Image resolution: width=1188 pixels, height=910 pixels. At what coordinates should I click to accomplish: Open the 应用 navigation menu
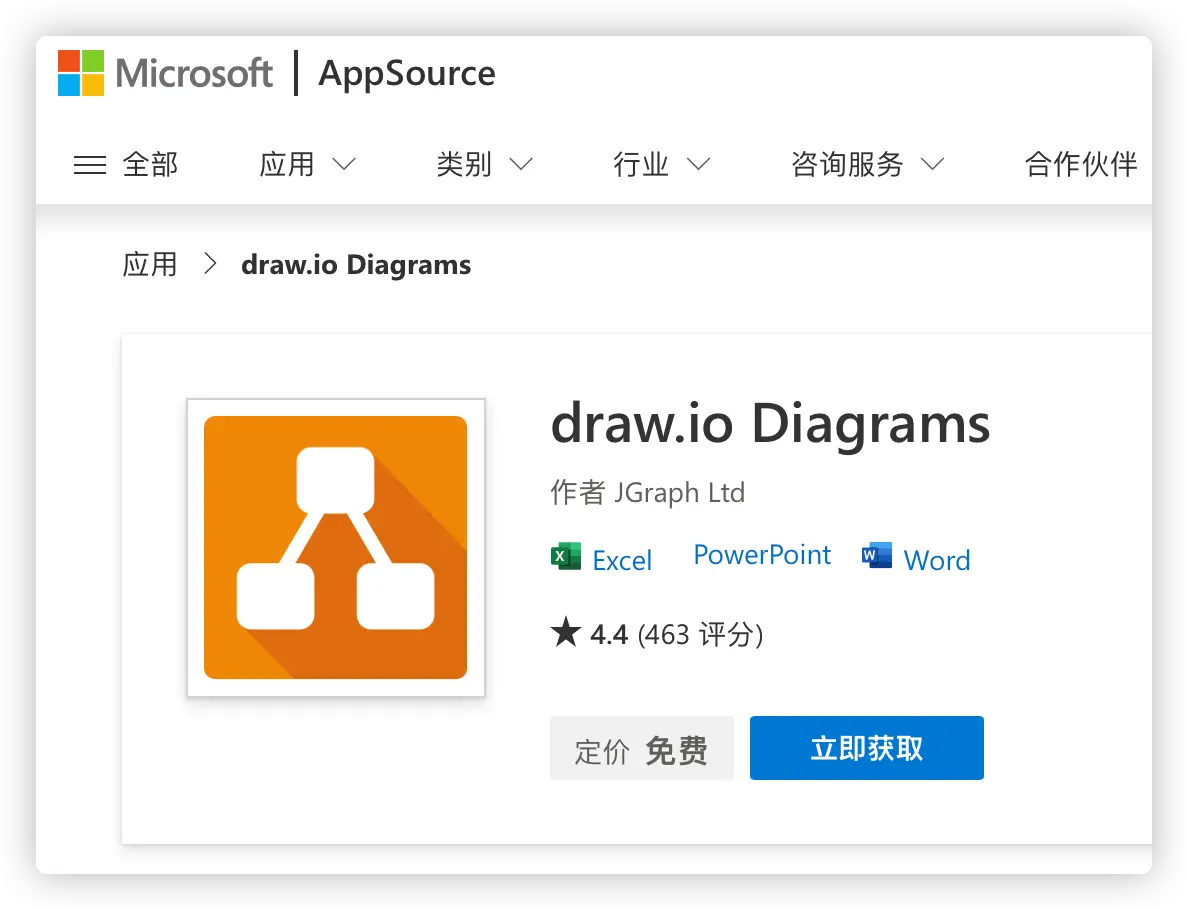coord(286,164)
